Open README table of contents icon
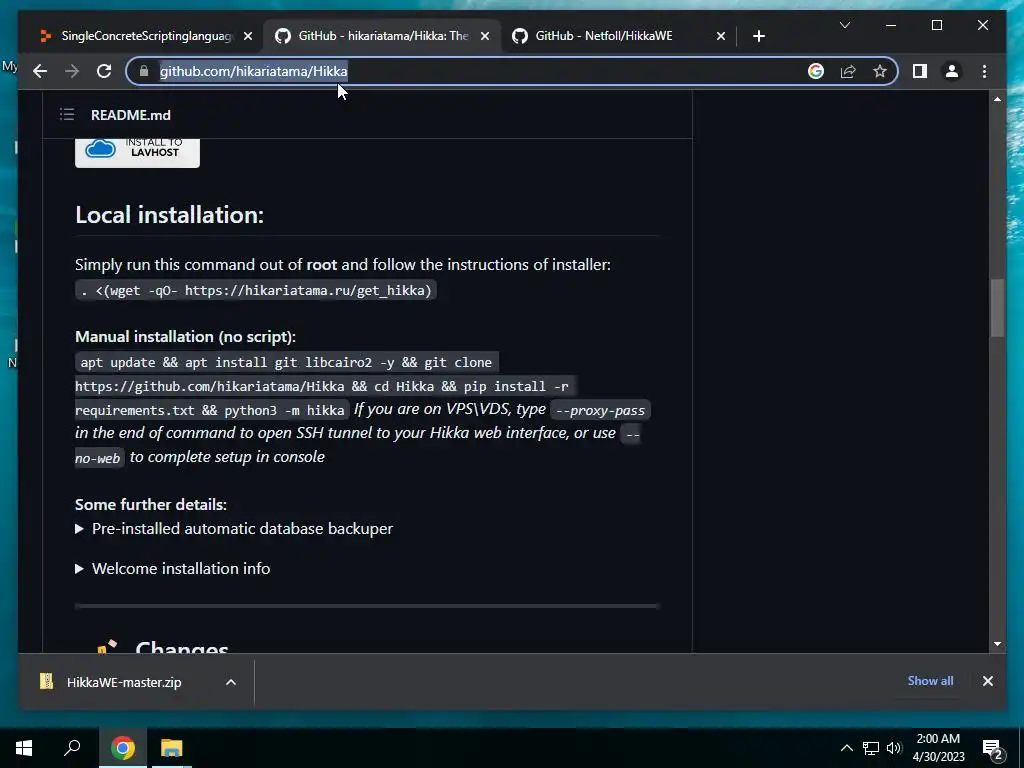The height and width of the screenshot is (768, 1024). point(67,115)
